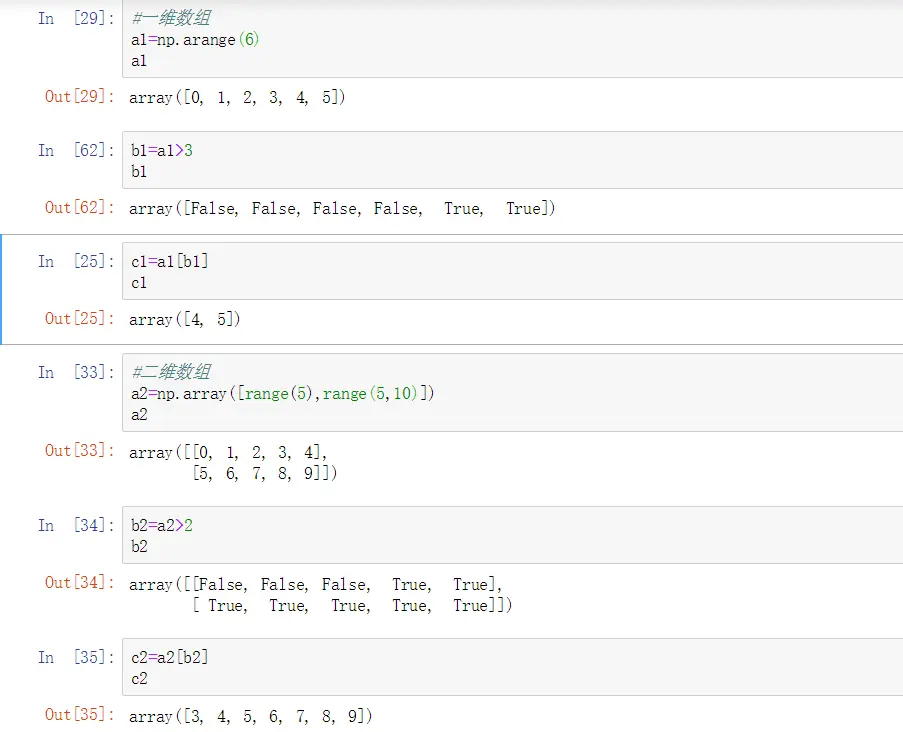Click the Out[33] output prompt
This screenshot has width=903, height=732.
[x=79, y=451]
